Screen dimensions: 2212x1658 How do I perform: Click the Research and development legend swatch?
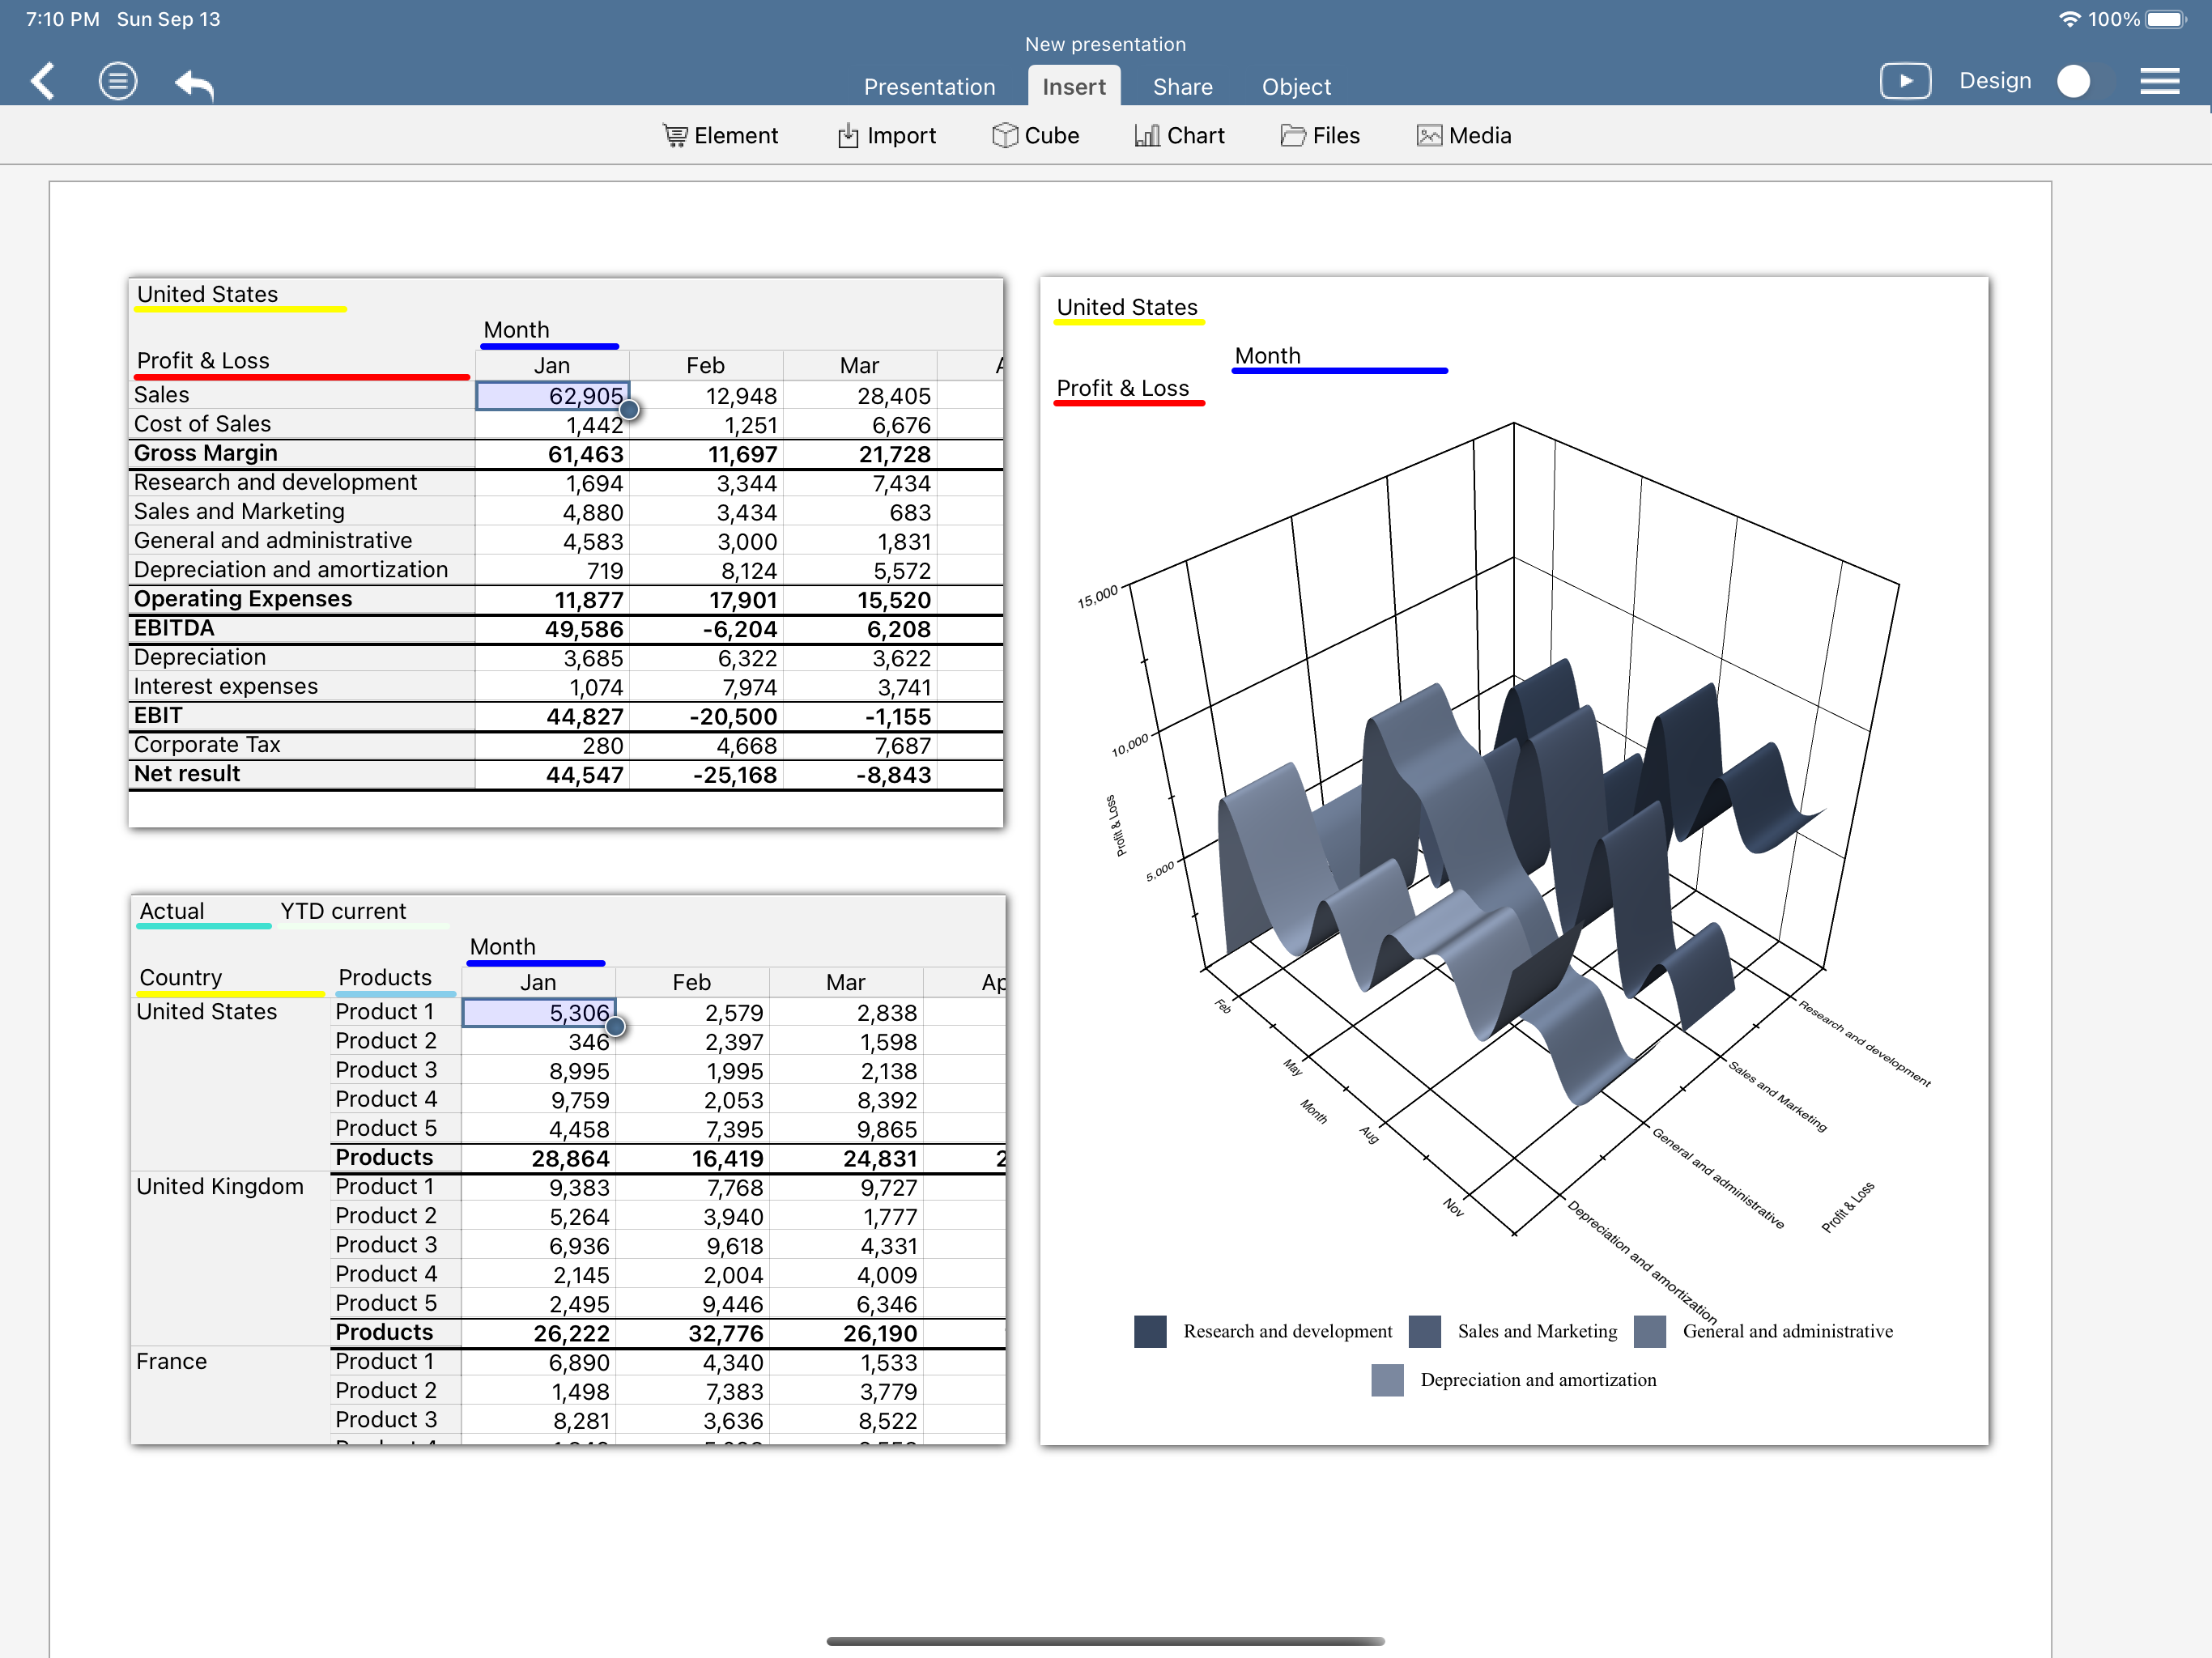(1150, 1331)
